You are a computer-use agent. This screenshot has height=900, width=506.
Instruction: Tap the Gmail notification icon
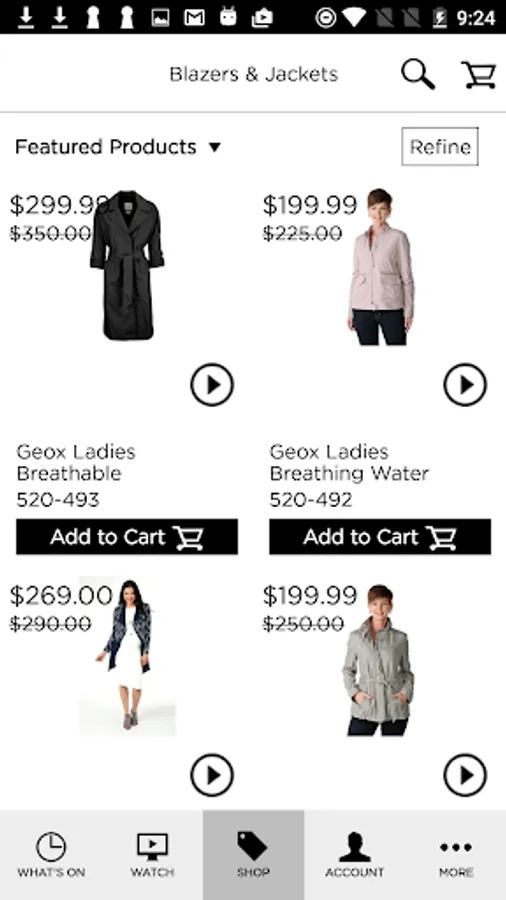(x=194, y=18)
